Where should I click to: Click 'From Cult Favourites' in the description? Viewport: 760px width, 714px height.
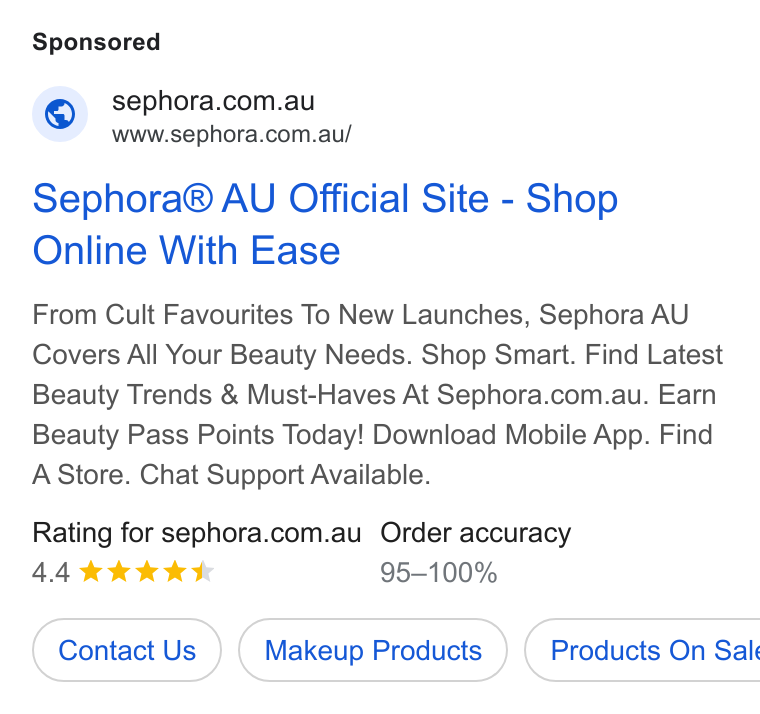pyautogui.click(x=162, y=315)
